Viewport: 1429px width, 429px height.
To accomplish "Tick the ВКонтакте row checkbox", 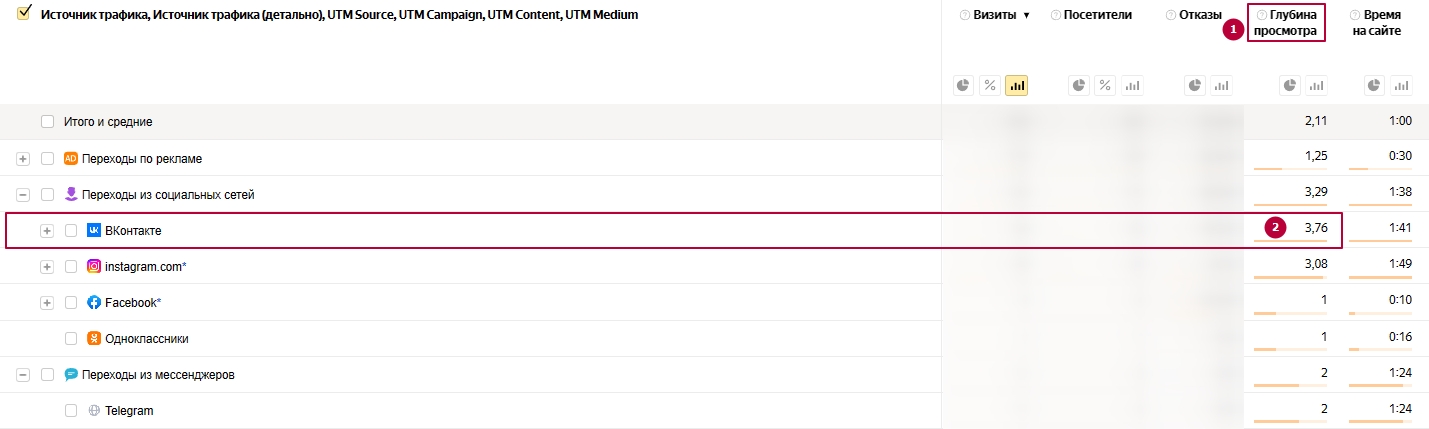I will pos(71,230).
